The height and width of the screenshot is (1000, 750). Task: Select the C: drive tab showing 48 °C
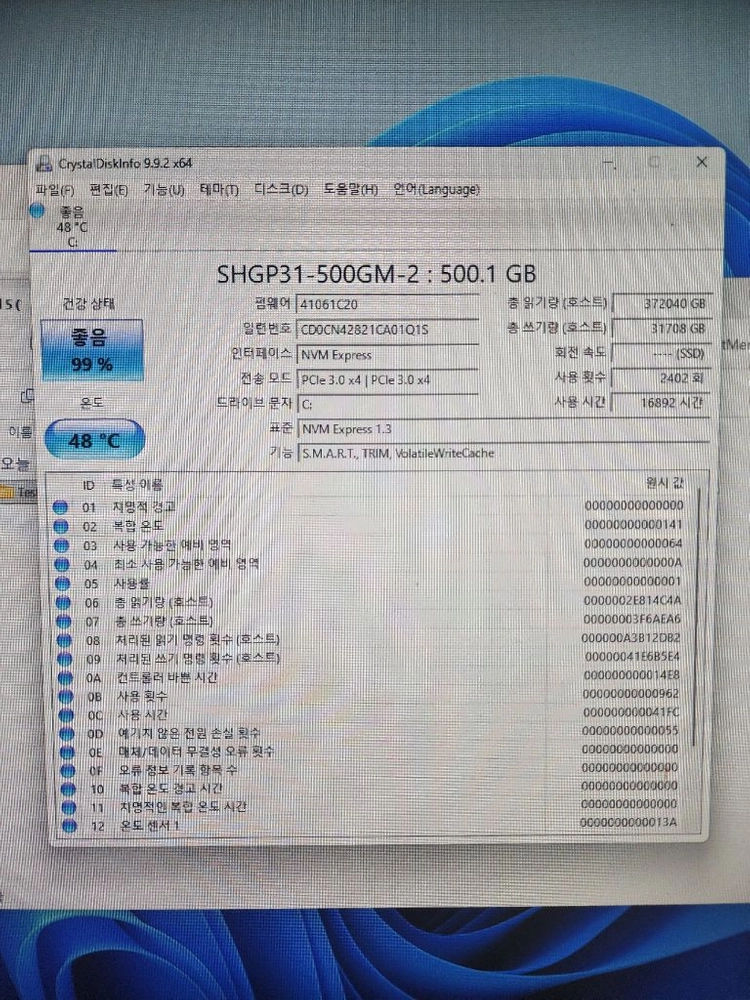72,226
